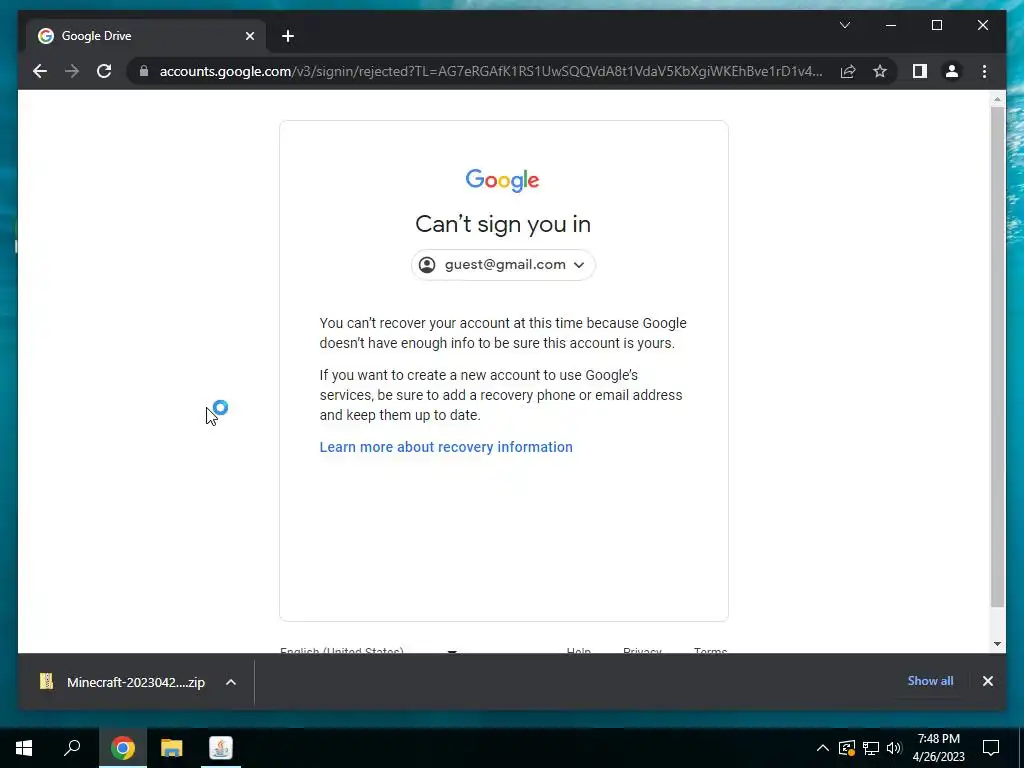Maximize the Chrome window
The height and width of the screenshot is (768, 1024).
click(936, 25)
